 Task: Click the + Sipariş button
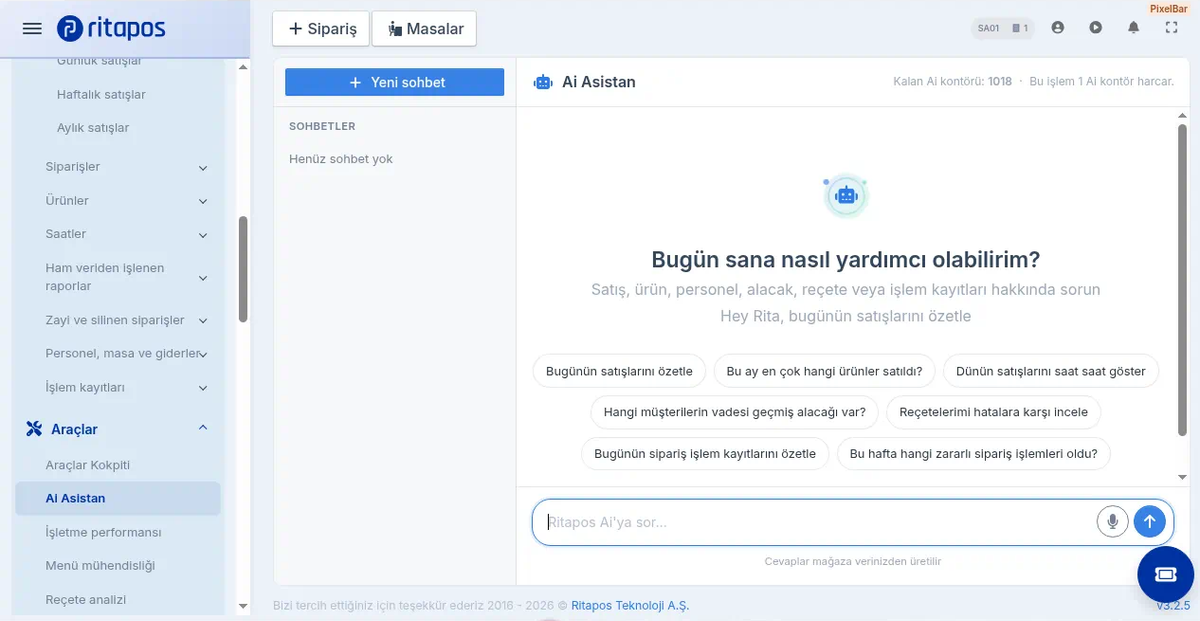321,29
